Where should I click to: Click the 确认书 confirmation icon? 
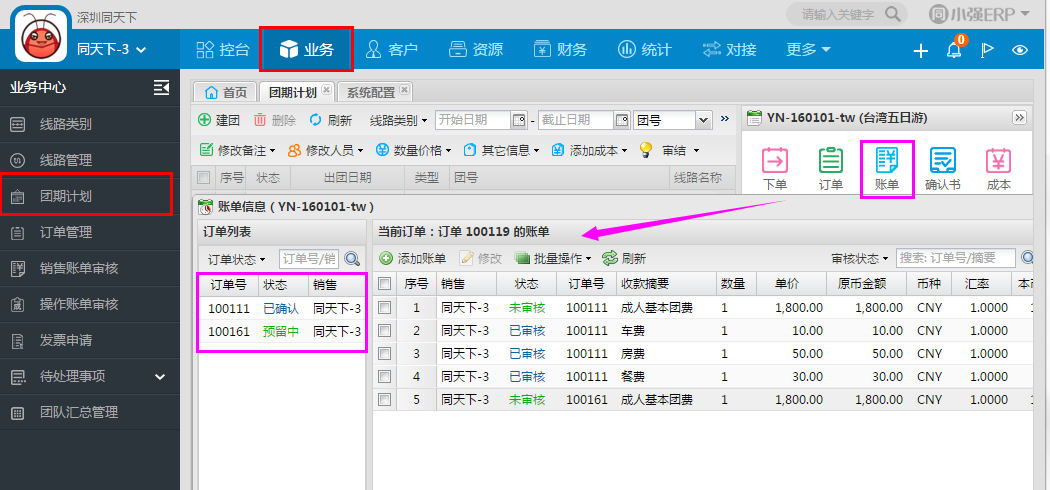pyautogui.click(x=943, y=169)
